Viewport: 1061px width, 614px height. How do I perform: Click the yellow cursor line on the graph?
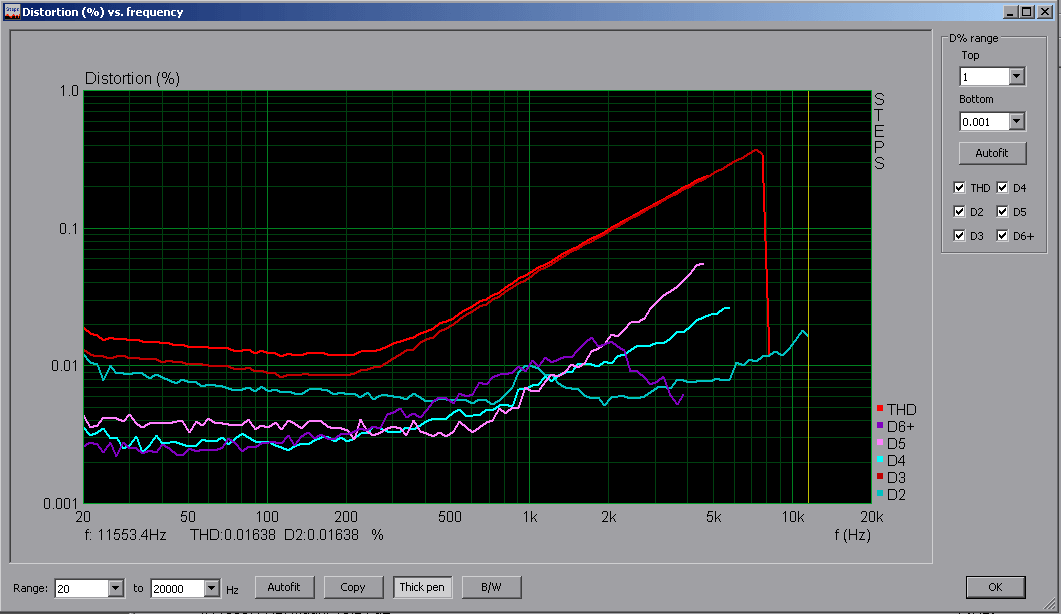click(x=808, y=300)
